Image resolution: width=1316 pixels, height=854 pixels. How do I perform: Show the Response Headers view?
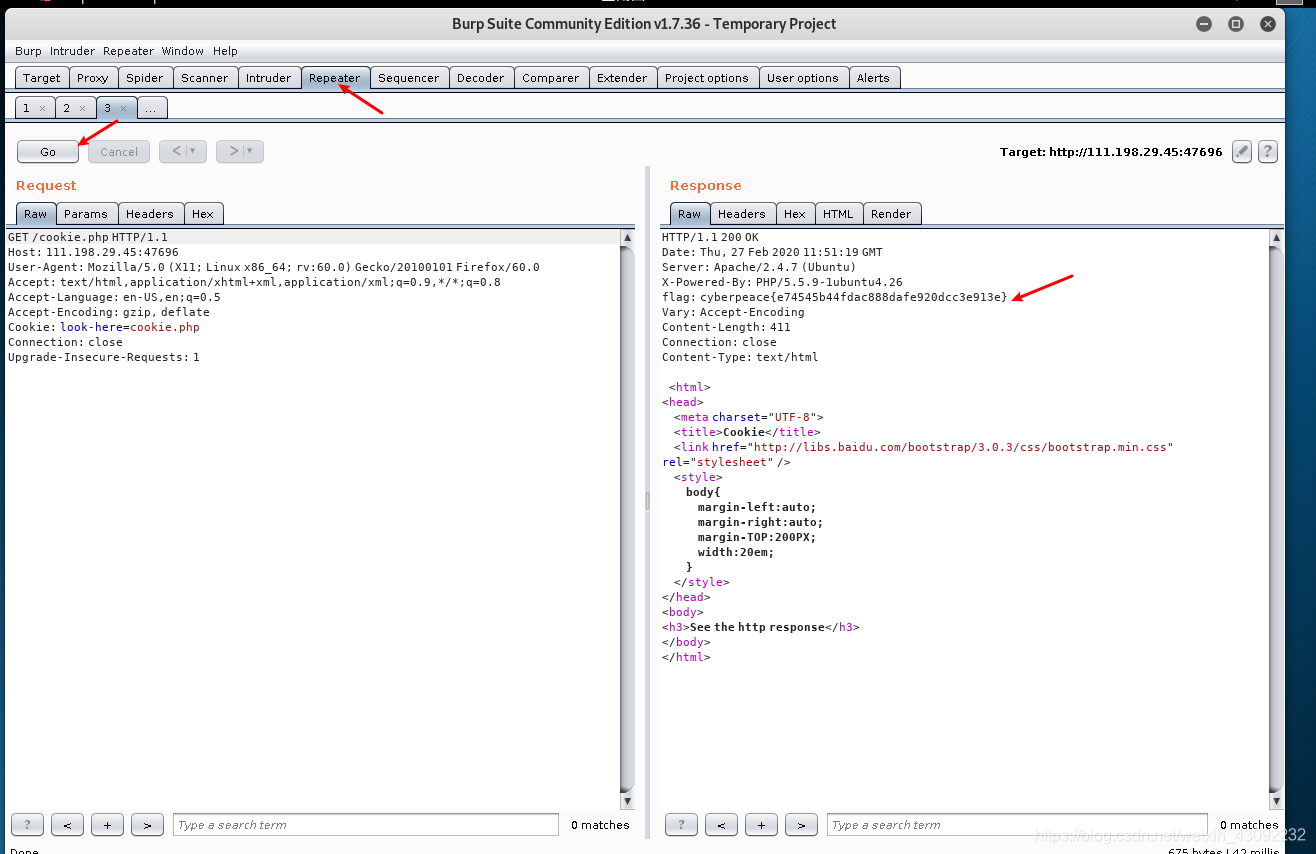(742, 214)
